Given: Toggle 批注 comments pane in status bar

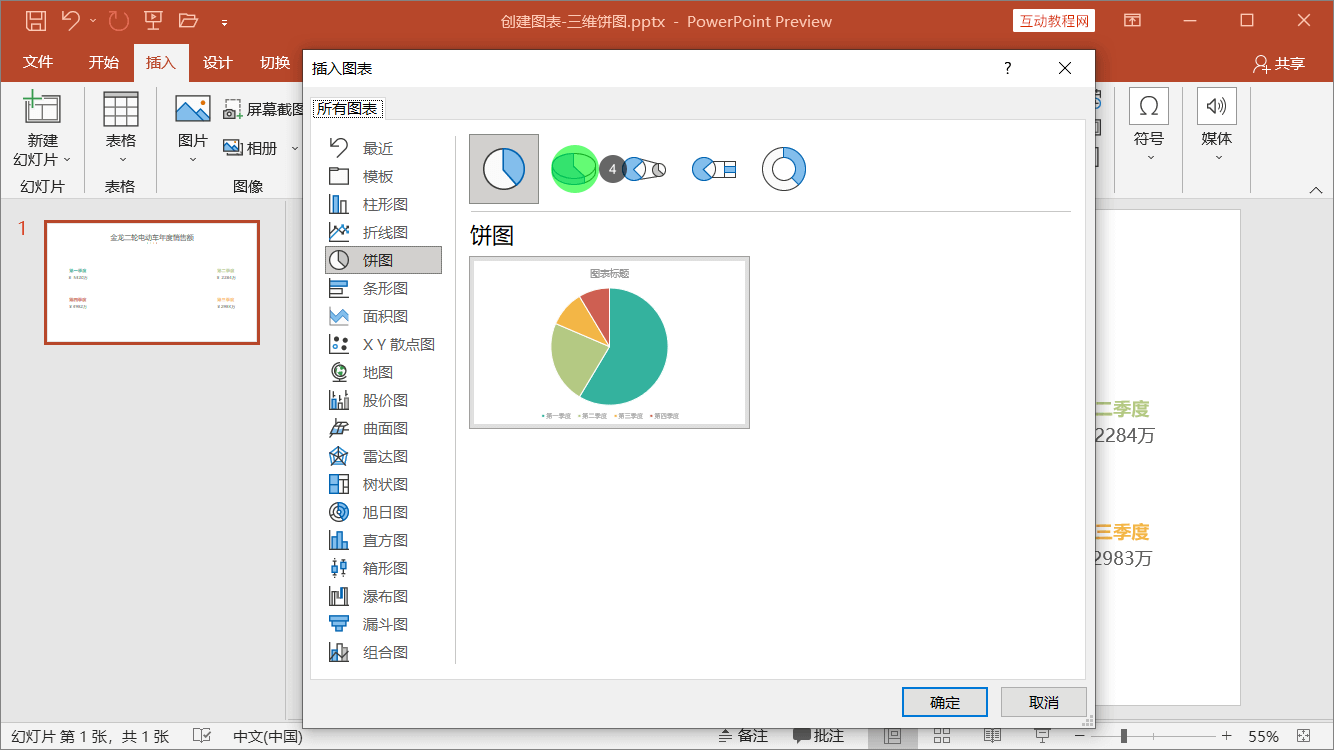Looking at the screenshot, I should 818,736.
